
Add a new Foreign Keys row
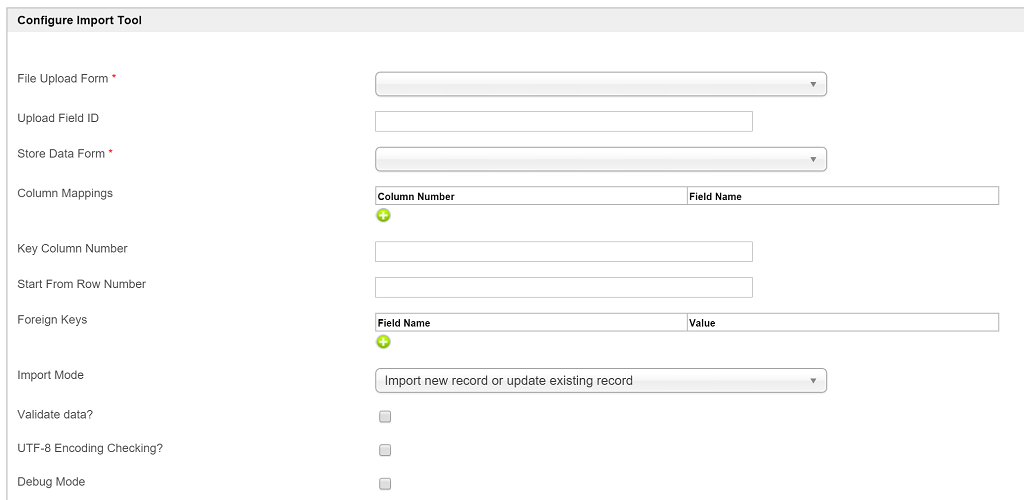pyautogui.click(x=383, y=342)
